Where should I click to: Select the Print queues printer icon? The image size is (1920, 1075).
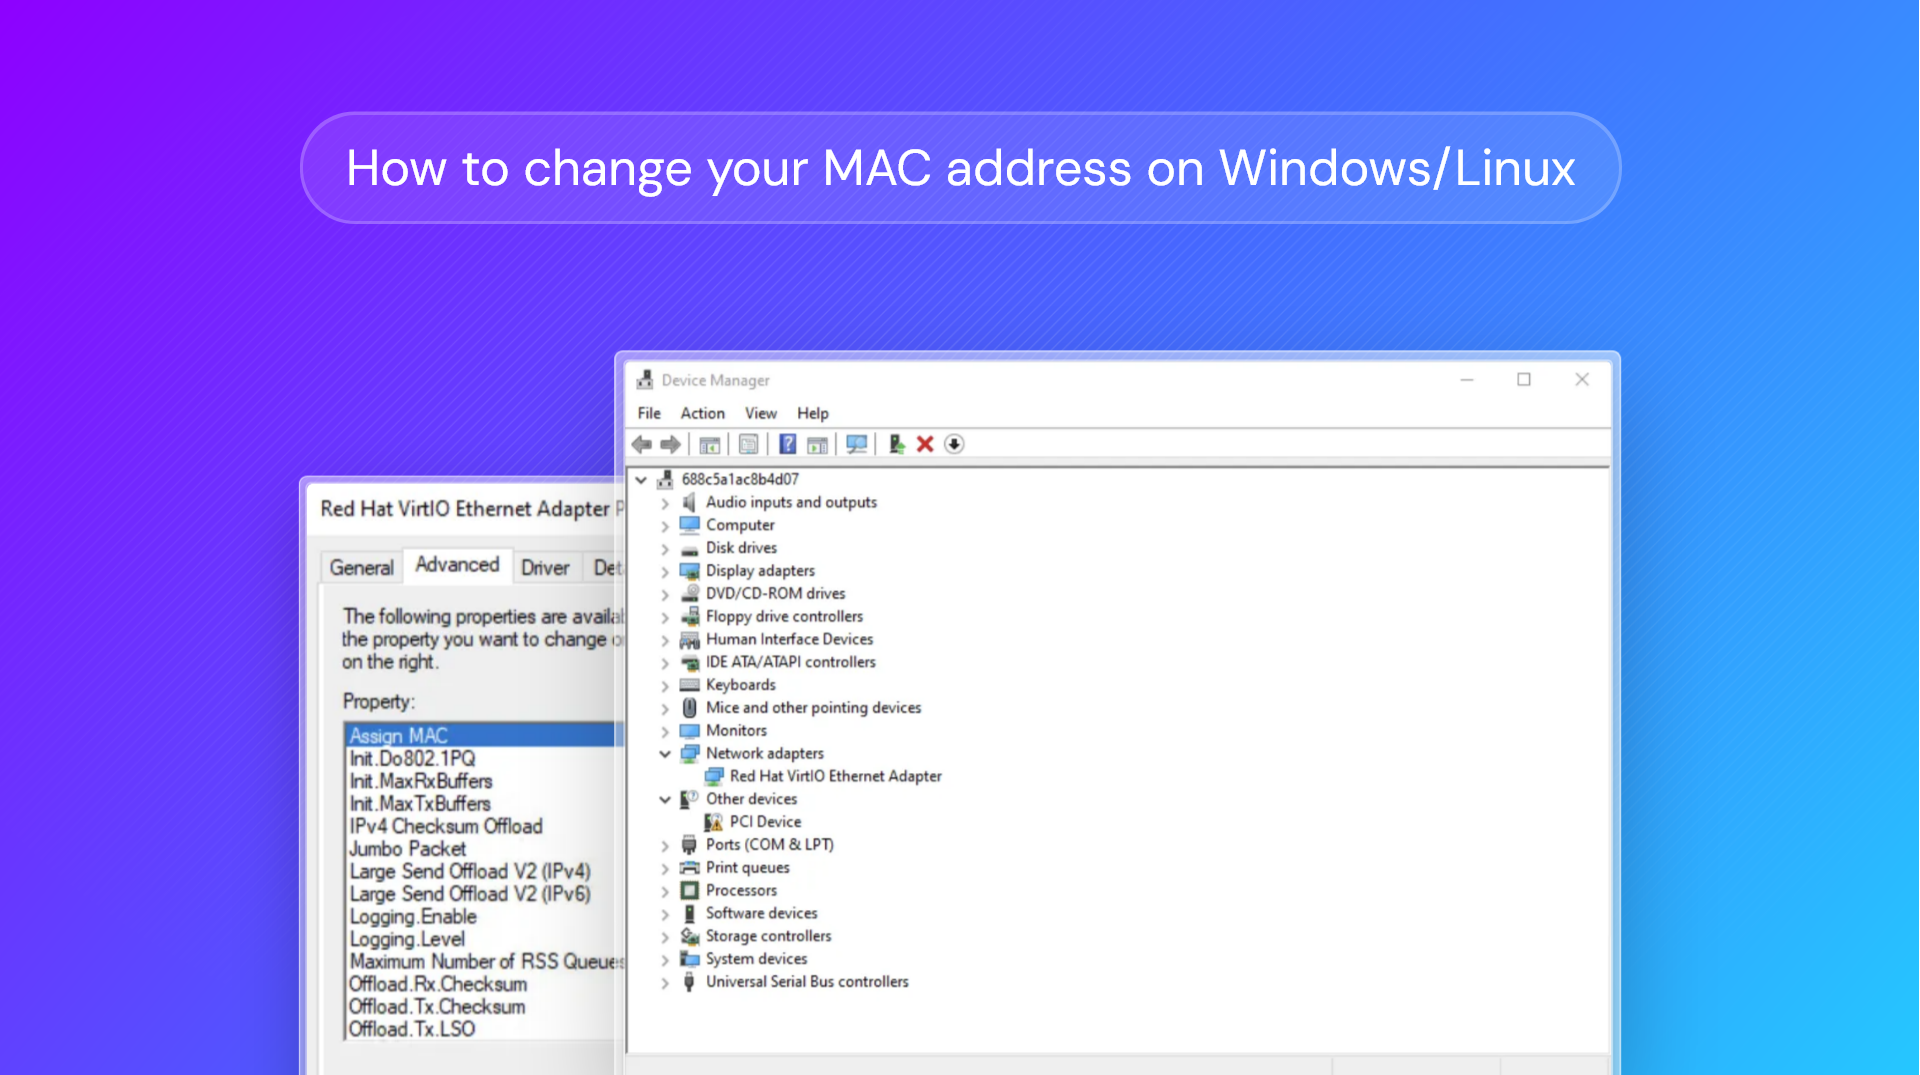coord(689,868)
